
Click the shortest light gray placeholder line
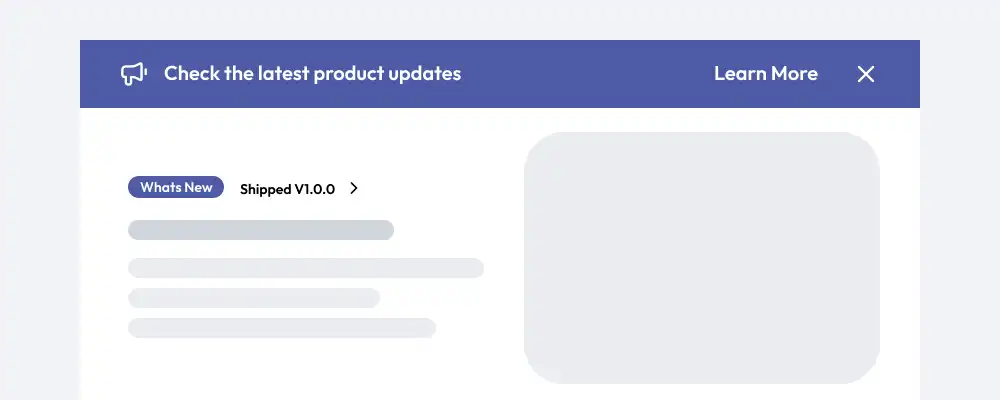click(x=254, y=298)
